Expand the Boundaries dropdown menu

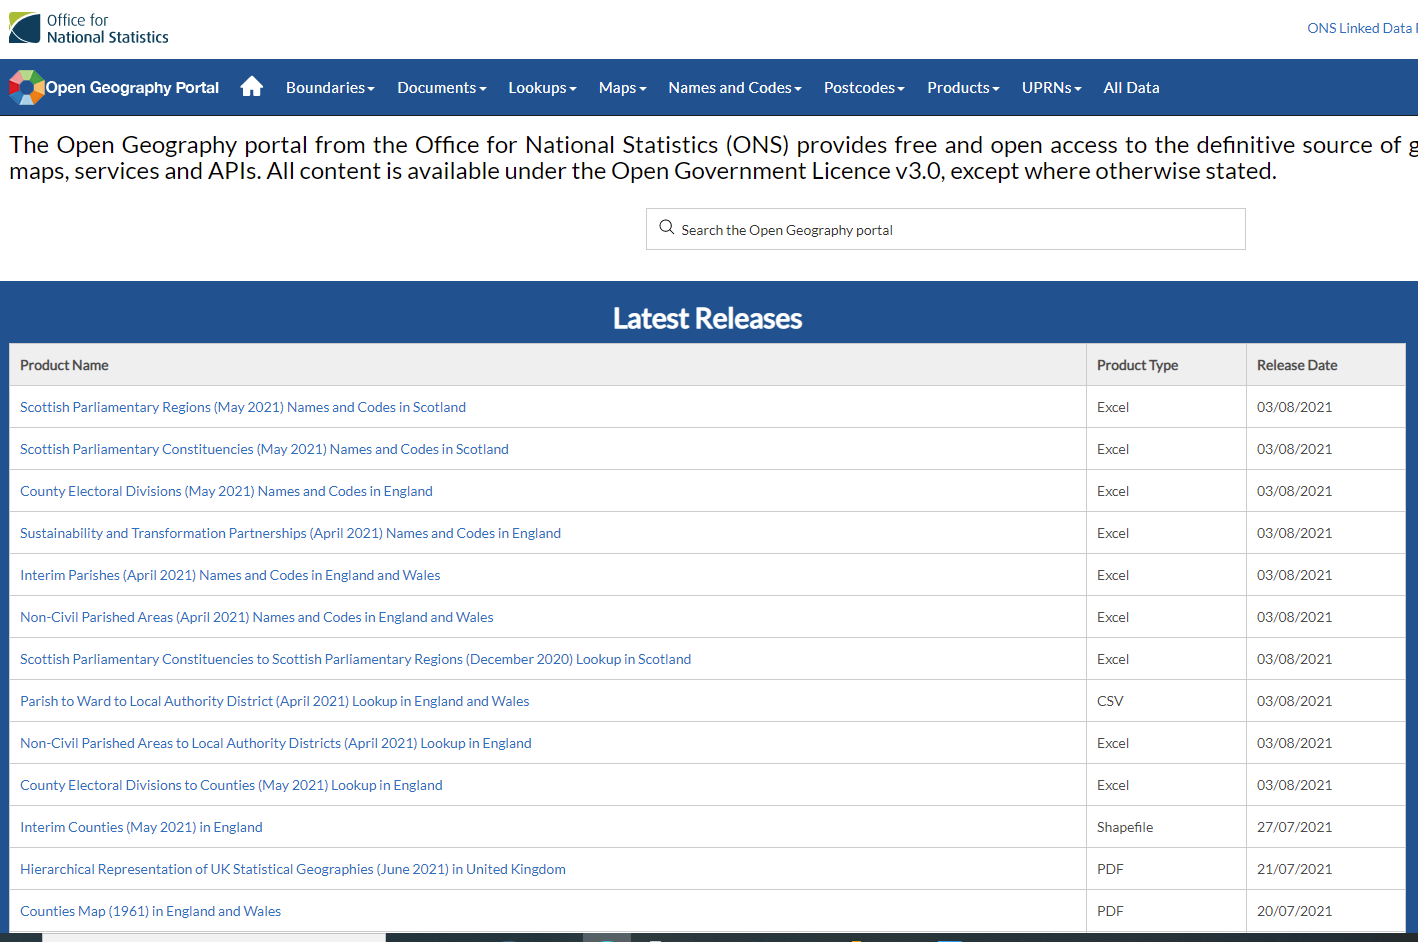330,88
